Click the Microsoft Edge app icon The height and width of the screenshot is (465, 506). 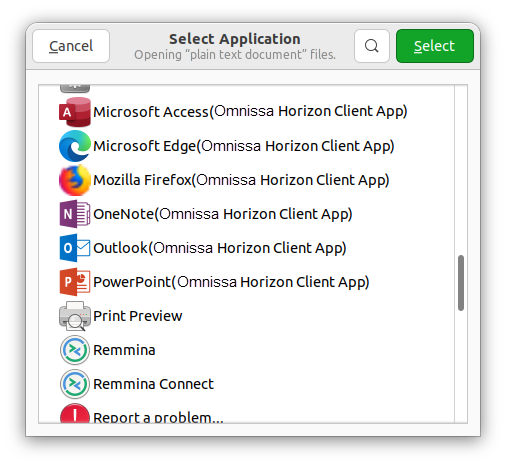(x=75, y=146)
